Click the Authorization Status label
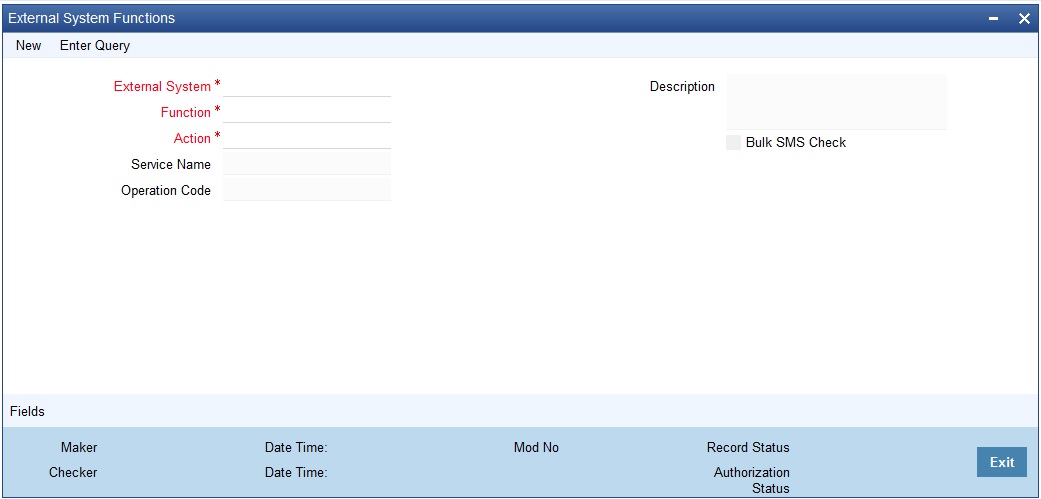This screenshot has width=1041, height=499. [752, 480]
